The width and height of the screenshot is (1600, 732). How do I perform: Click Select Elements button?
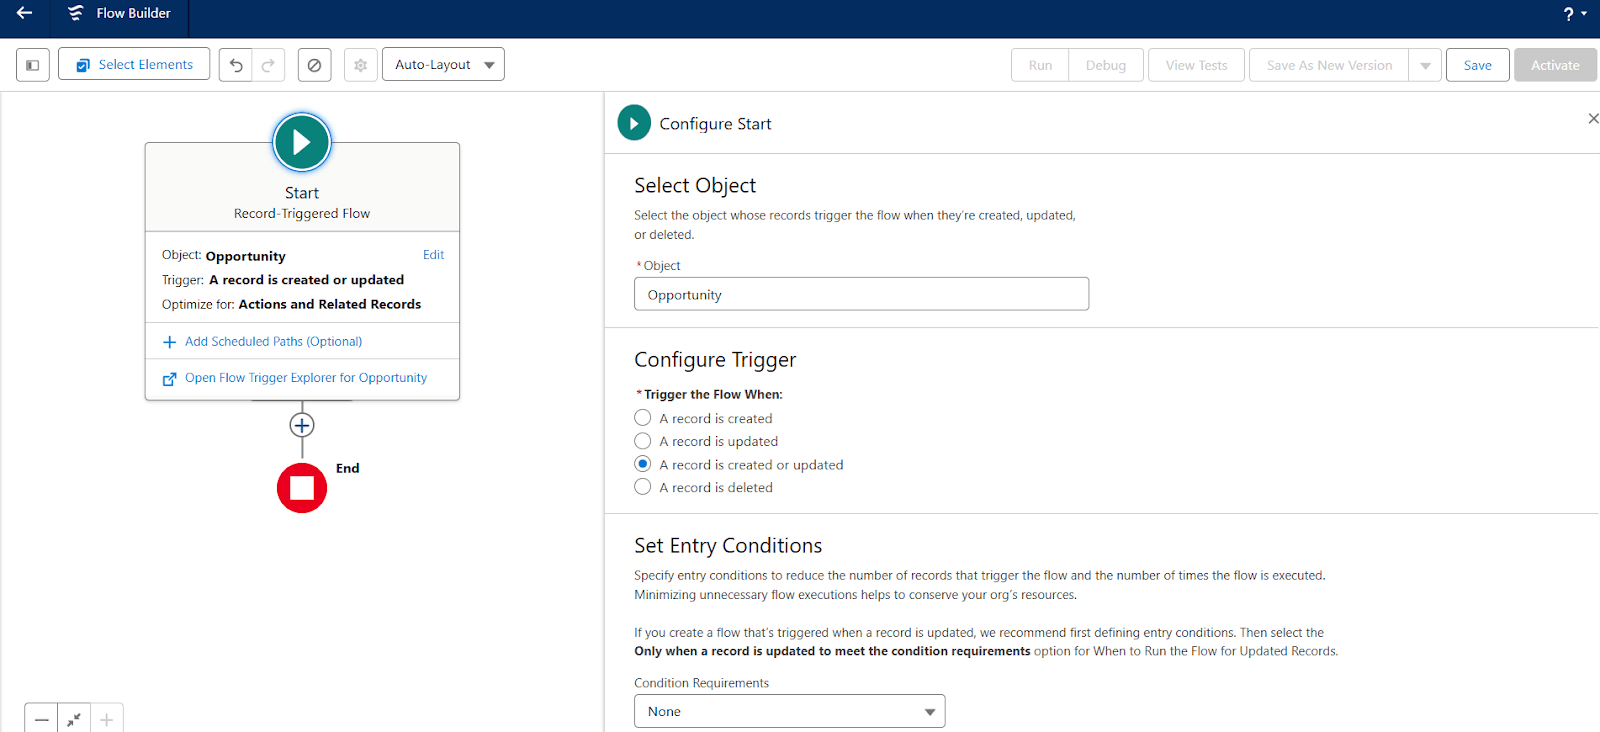tap(134, 64)
